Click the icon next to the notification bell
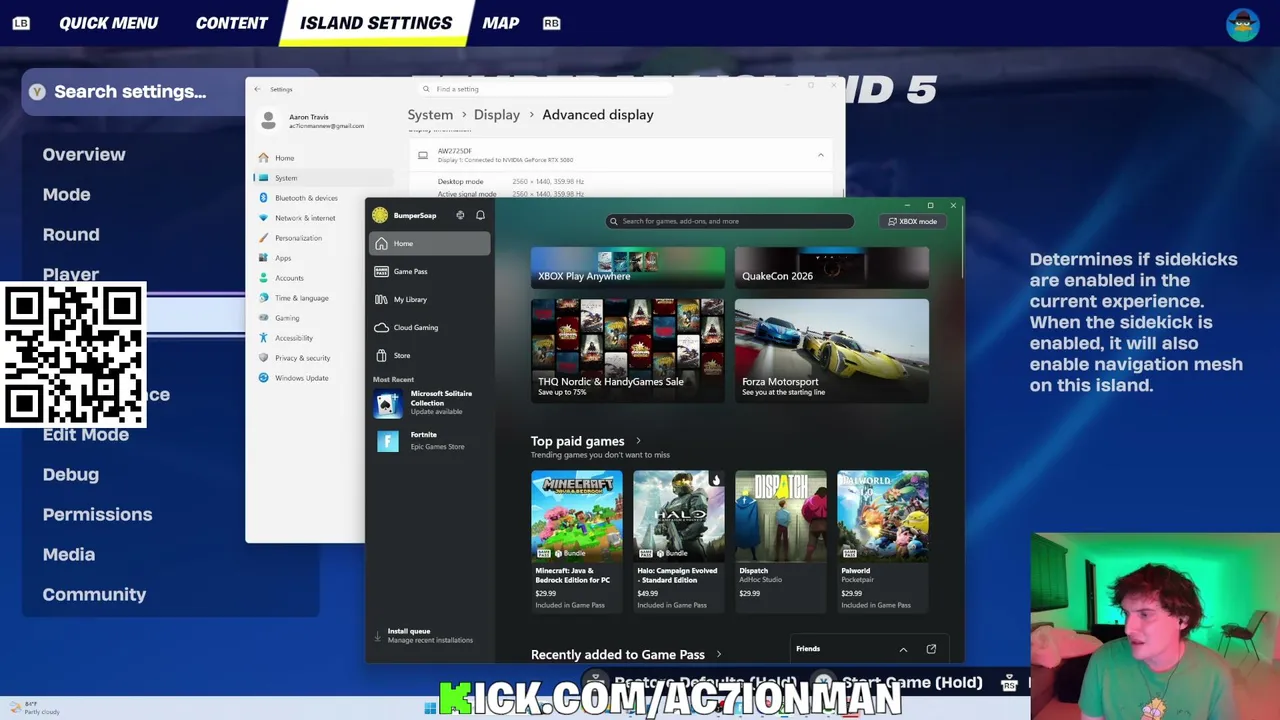The height and width of the screenshot is (720, 1280). pos(460,215)
